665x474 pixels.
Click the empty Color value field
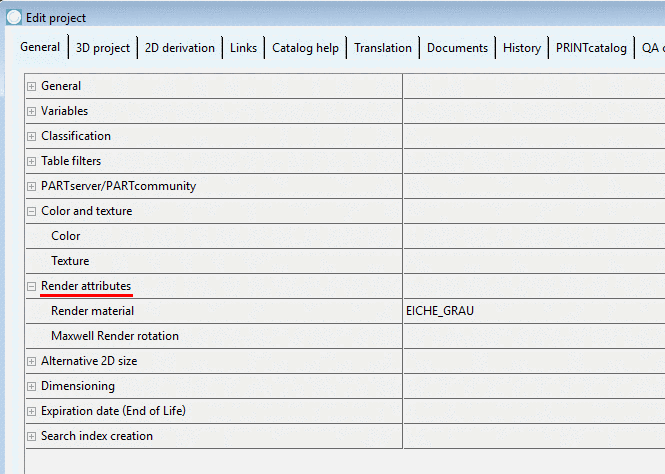[534, 236]
